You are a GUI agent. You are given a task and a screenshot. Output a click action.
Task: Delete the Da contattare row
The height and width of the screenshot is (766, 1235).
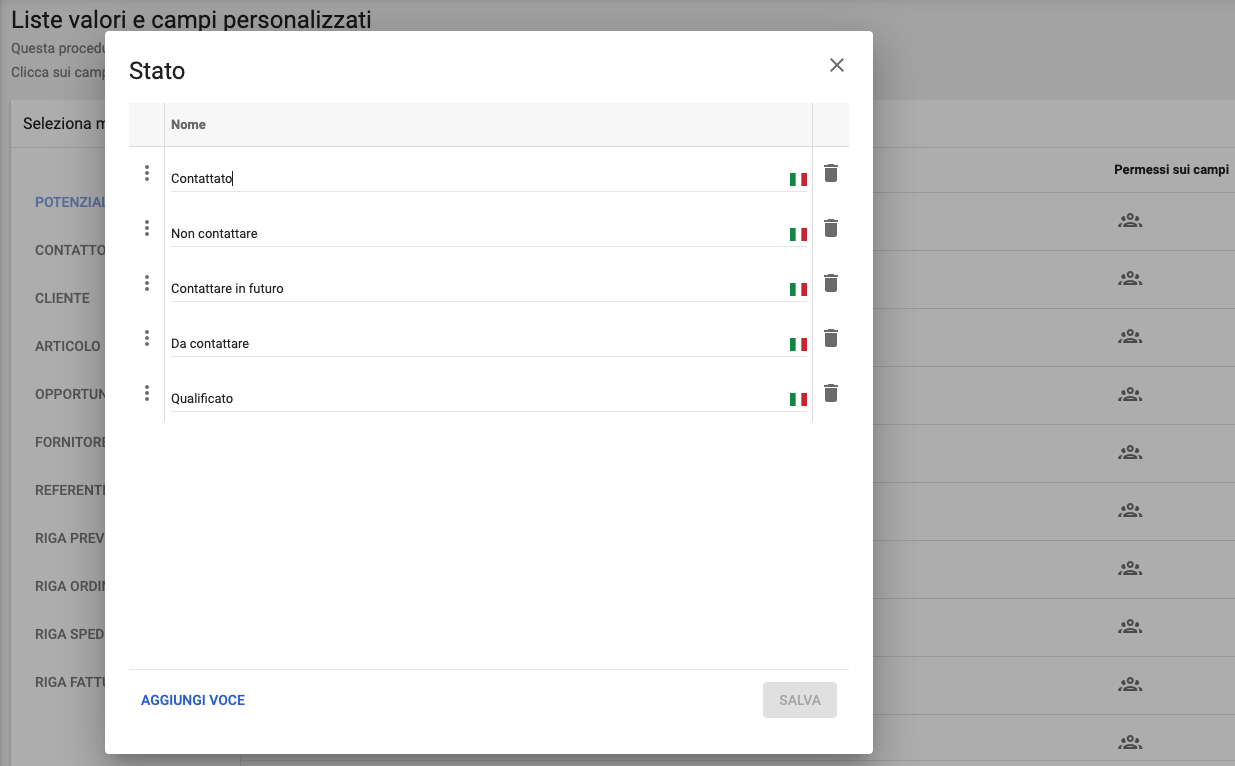830,339
